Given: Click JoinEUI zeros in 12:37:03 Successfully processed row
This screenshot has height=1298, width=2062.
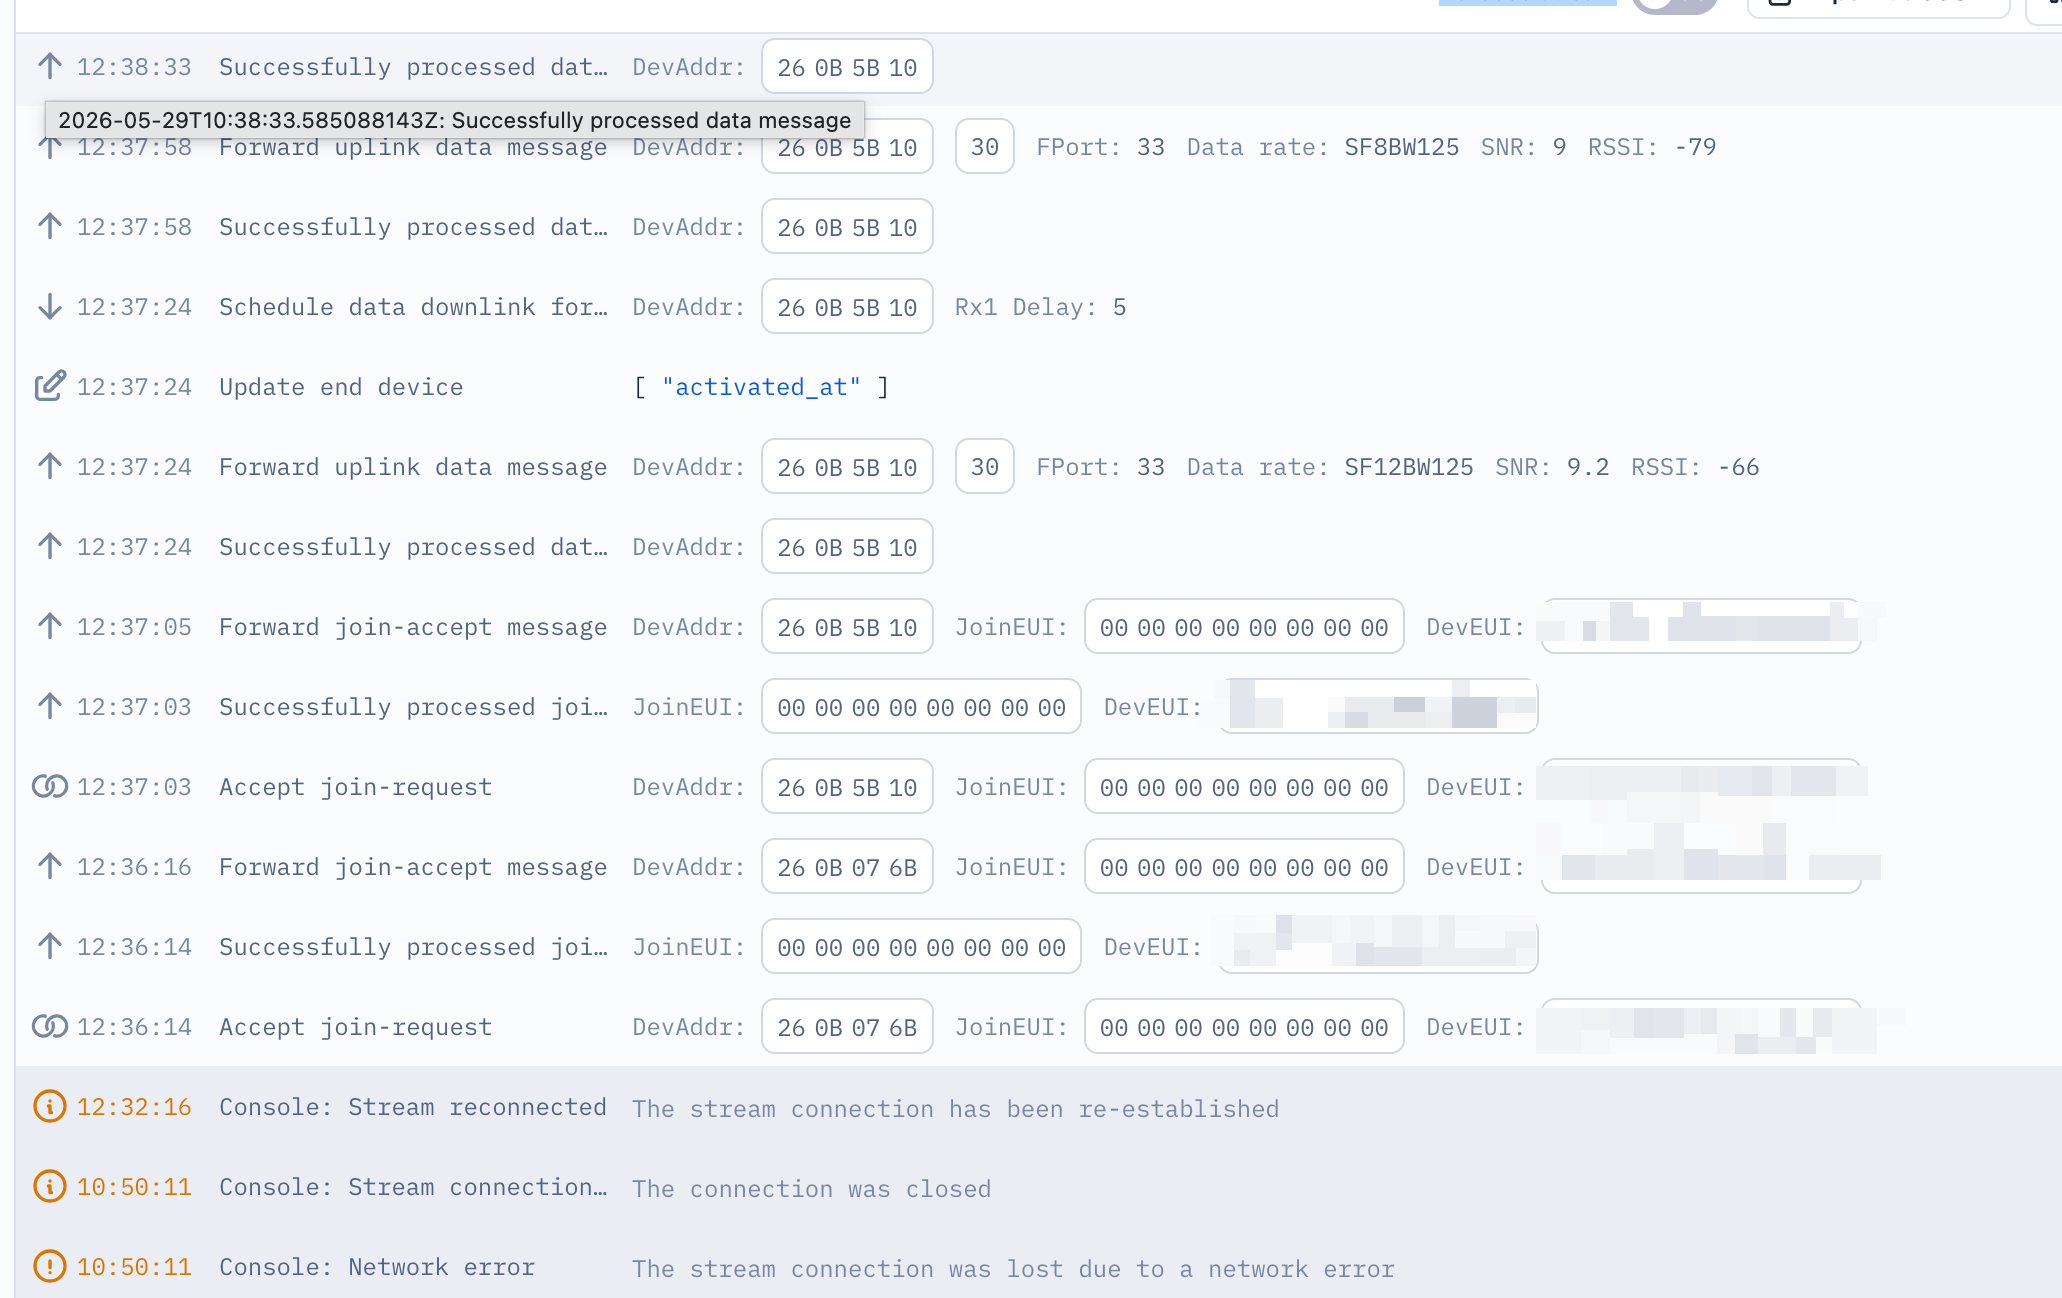Looking at the screenshot, I should 921,707.
